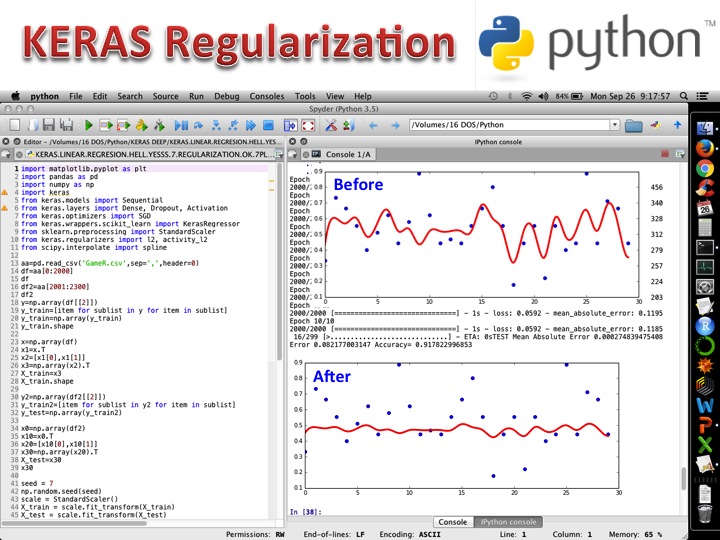
Task: Select the KERAS.LINEAR.REGRESION editor file tab
Action: (150, 154)
